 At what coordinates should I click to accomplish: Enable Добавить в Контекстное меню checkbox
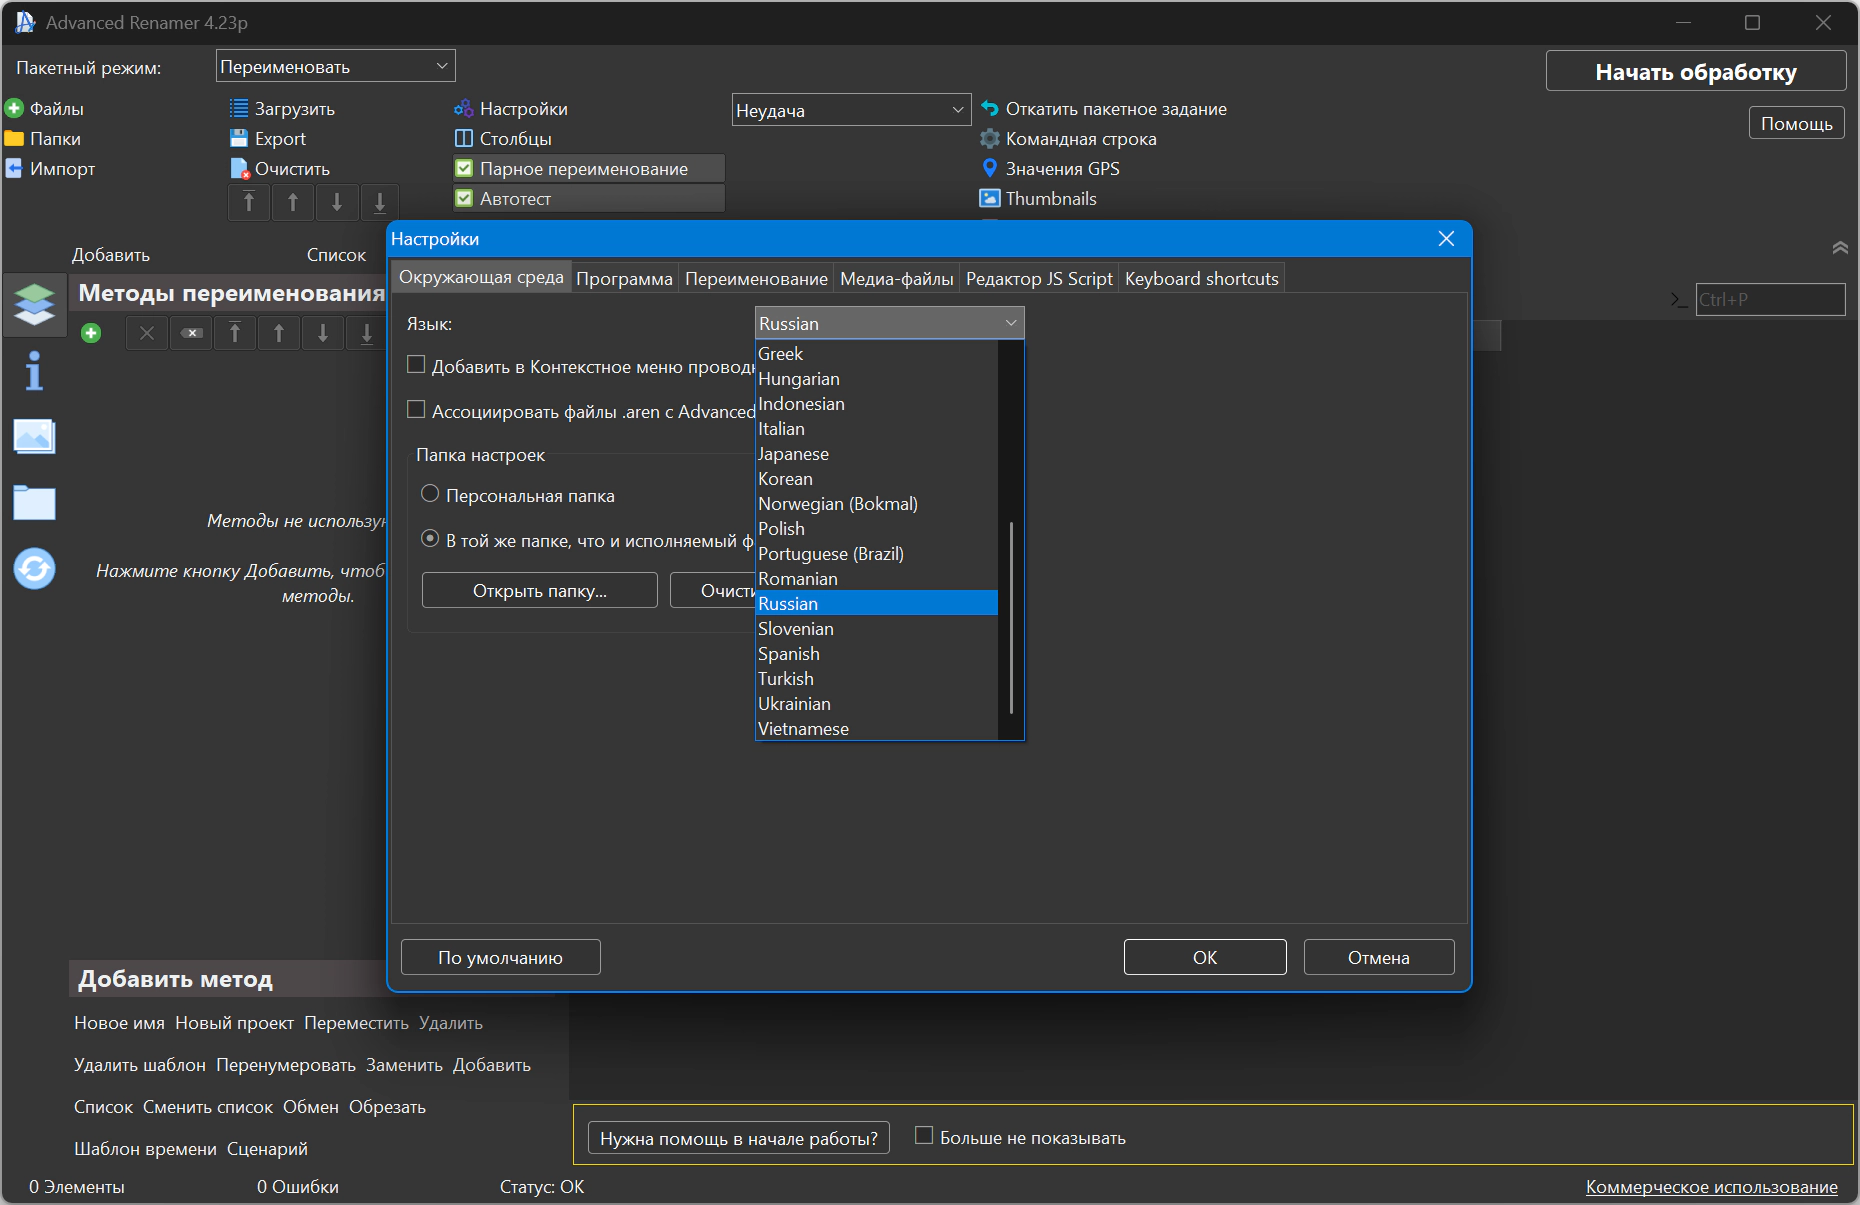click(416, 365)
